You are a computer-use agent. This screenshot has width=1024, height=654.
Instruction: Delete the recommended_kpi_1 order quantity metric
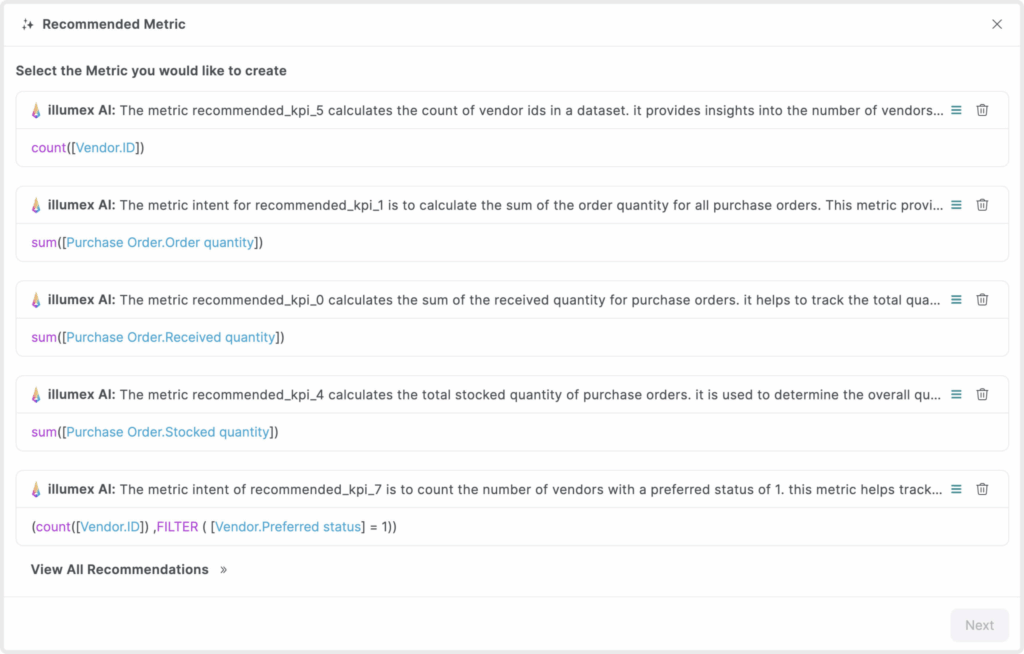(x=982, y=205)
